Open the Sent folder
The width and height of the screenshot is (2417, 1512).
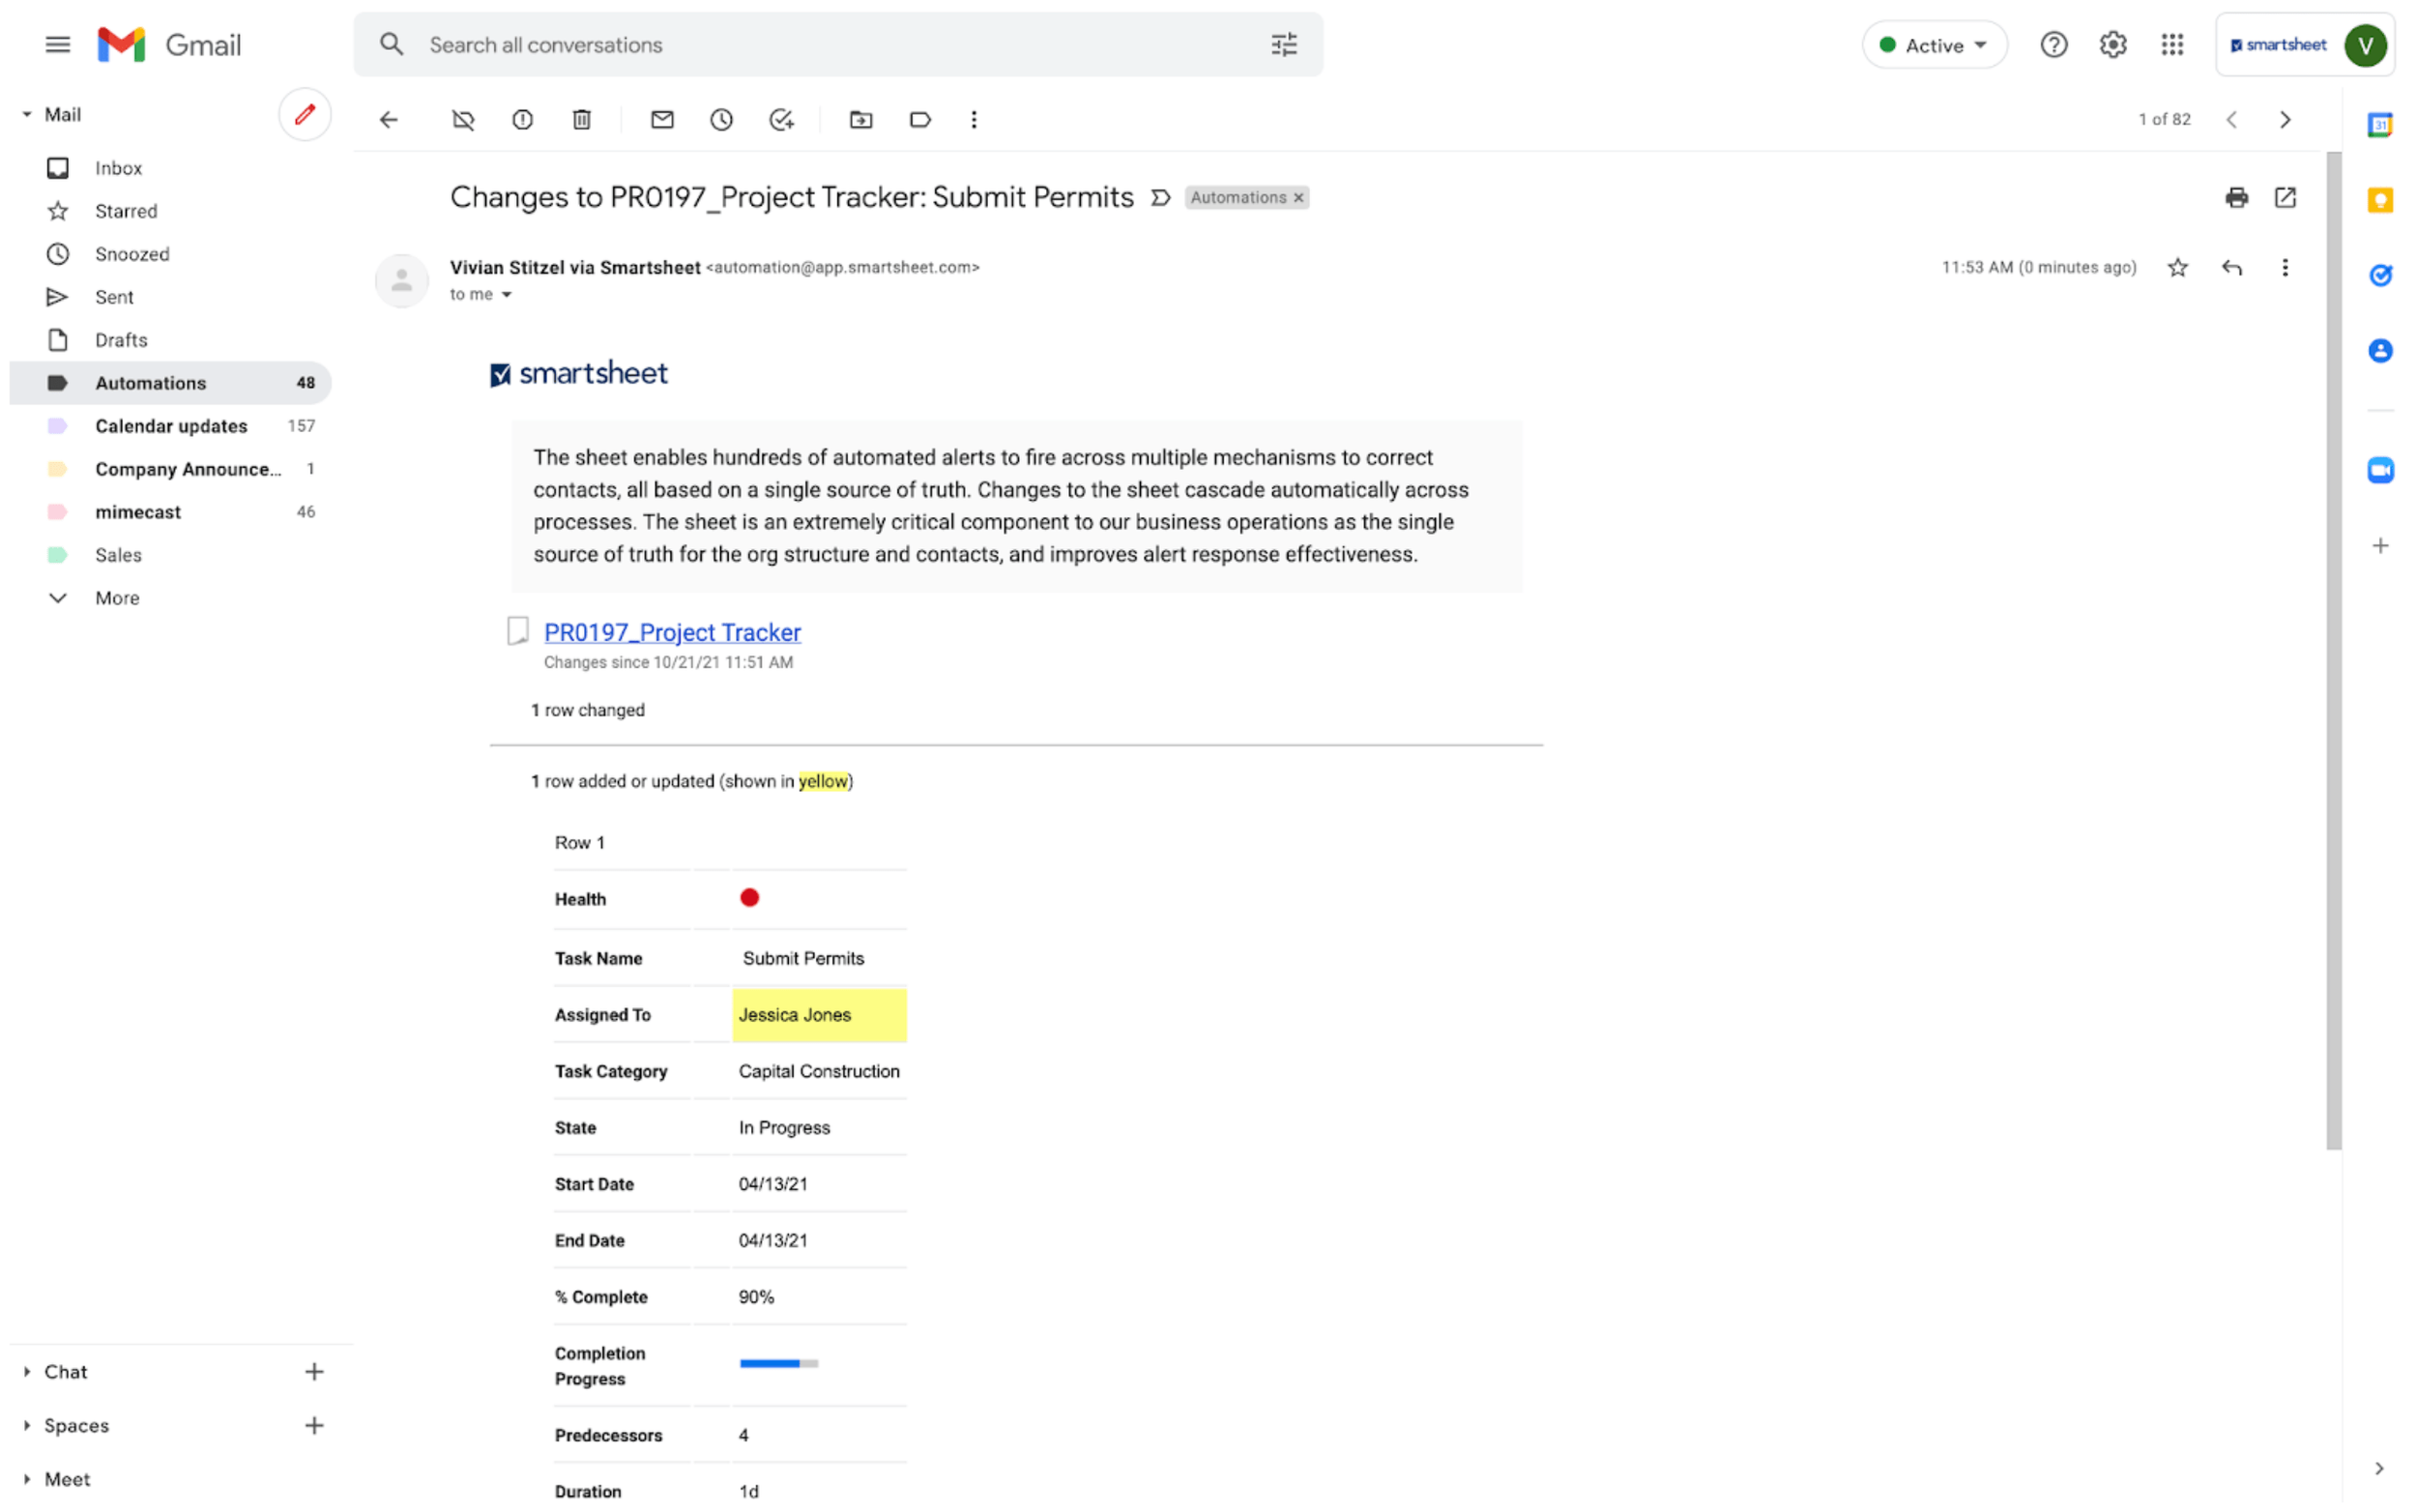(114, 296)
